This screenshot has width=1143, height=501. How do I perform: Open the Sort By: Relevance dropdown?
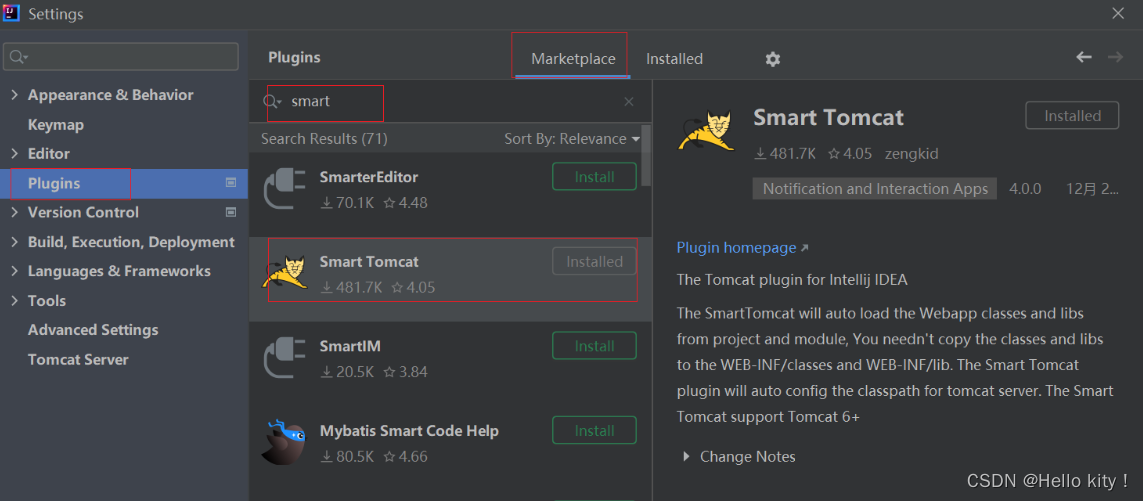pyautogui.click(x=572, y=139)
